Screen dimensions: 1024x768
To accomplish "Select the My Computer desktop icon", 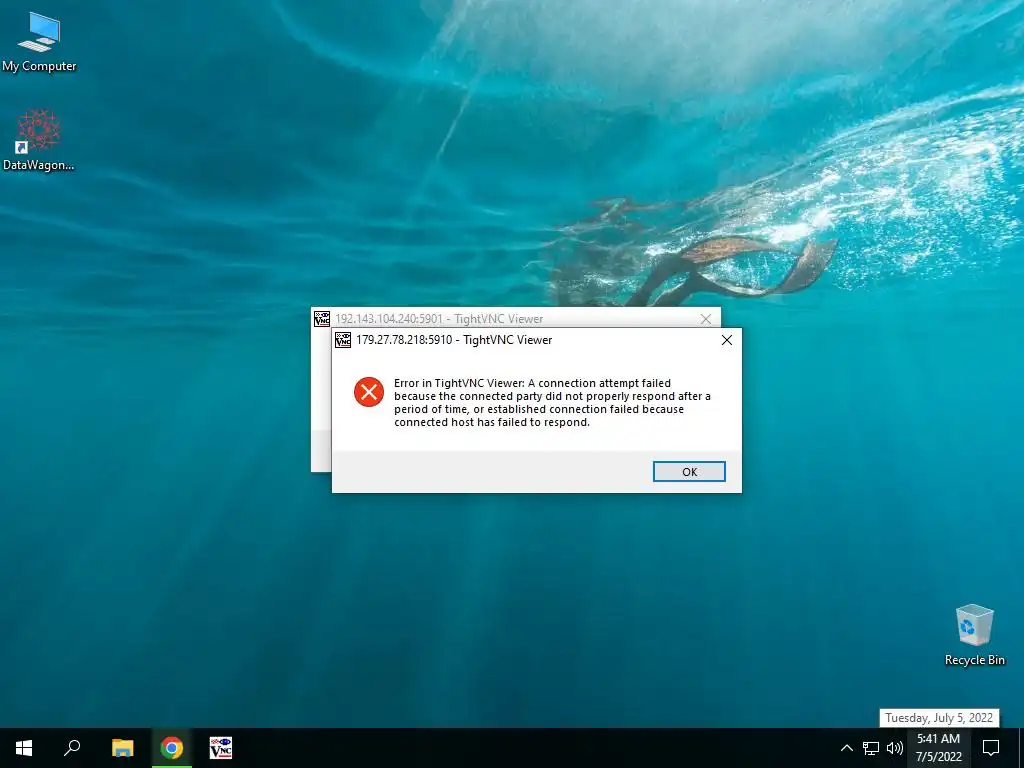I will coord(39,42).
